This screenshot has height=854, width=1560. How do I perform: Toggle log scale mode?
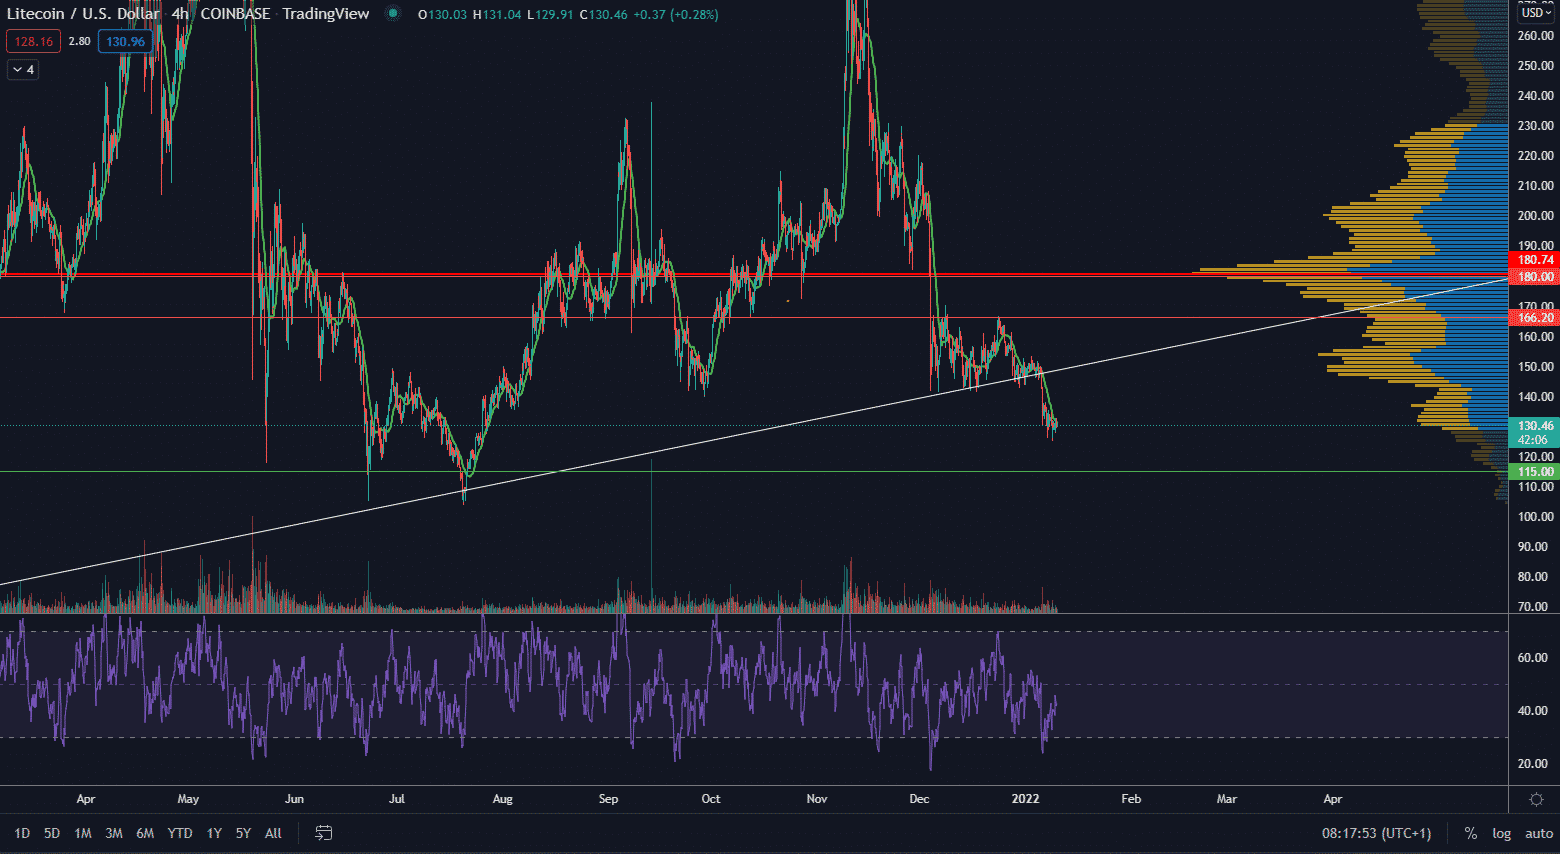click(x=1501, y=833)
